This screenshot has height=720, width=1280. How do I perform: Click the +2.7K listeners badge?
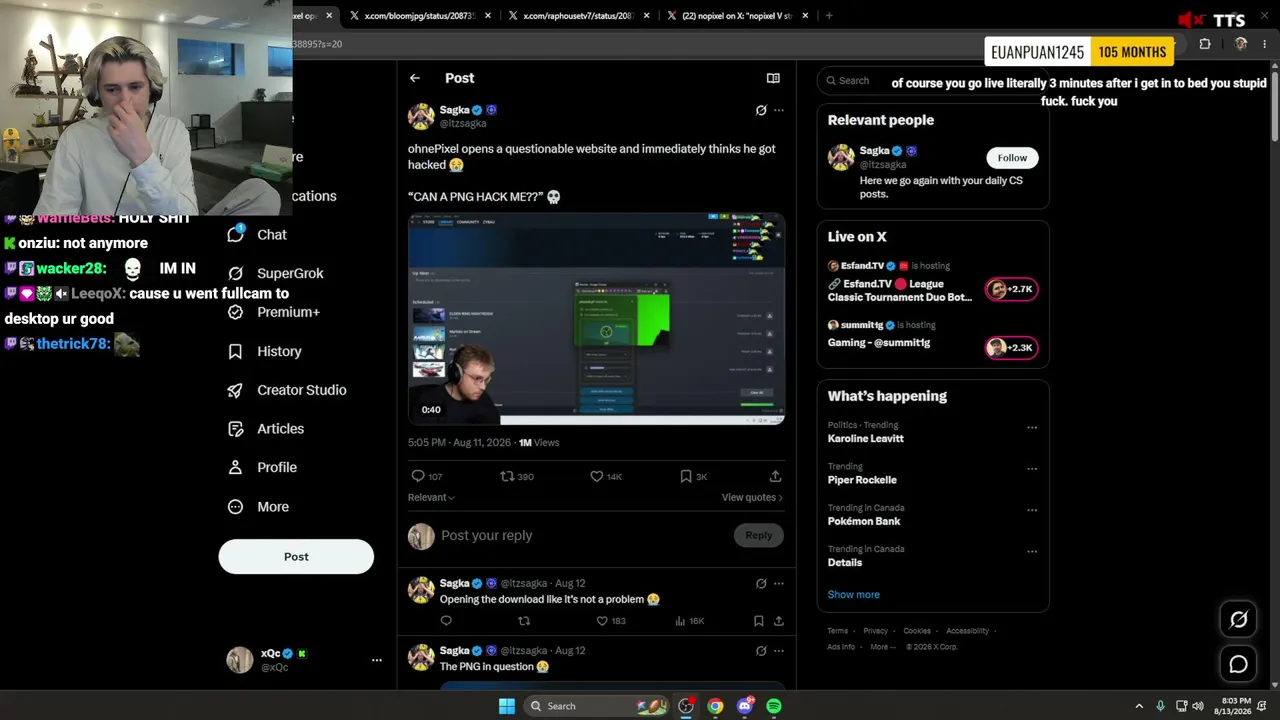click(x=1012, y=289)
